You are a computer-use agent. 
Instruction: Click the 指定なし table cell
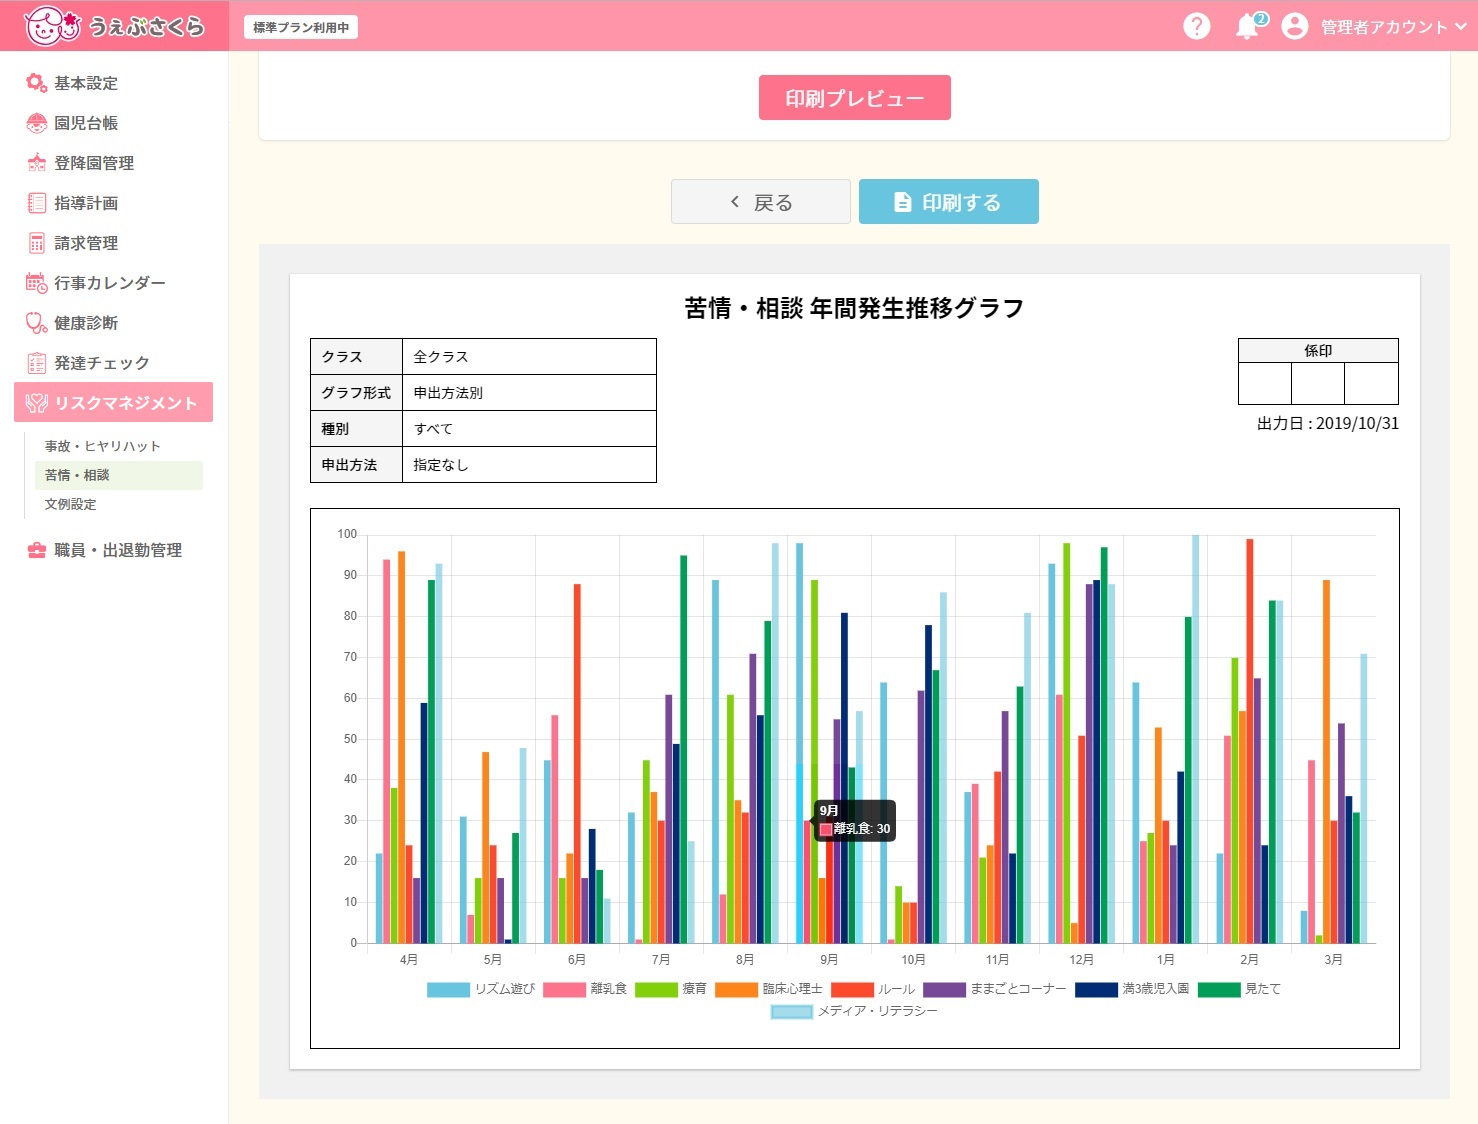tap(529, 465)
